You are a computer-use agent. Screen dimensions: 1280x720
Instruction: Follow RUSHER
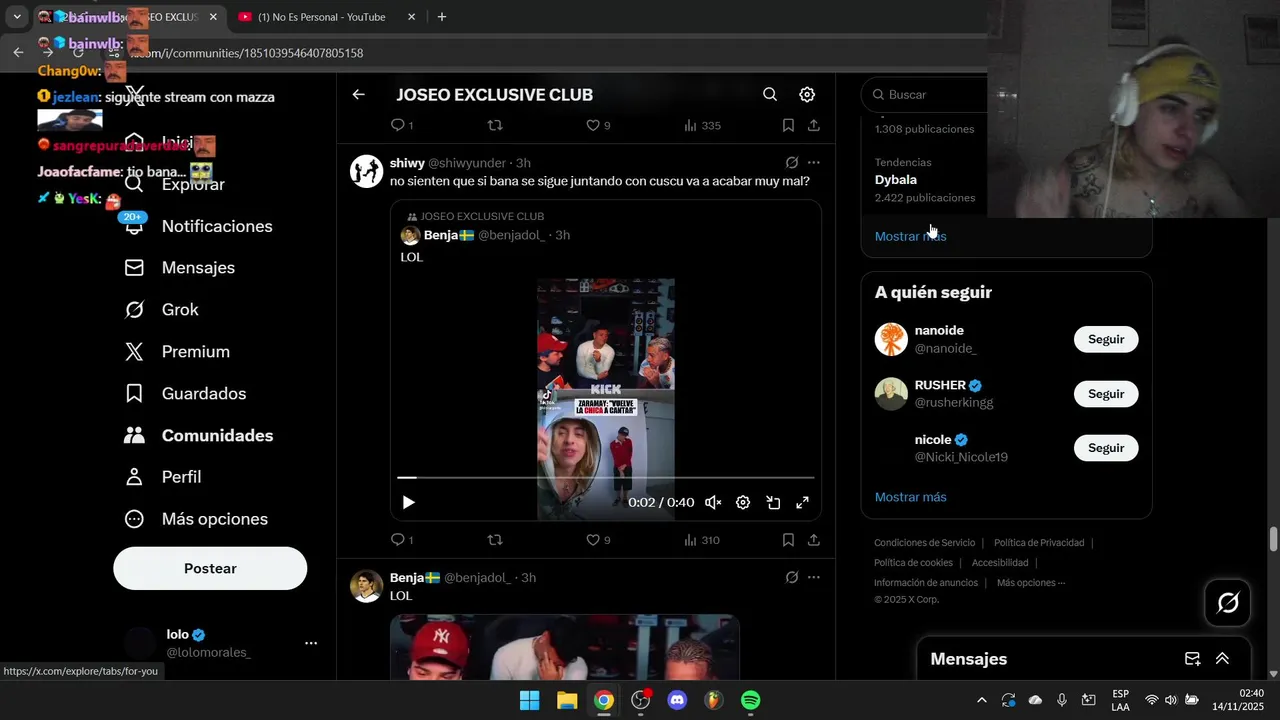(x=1106, y=394)
